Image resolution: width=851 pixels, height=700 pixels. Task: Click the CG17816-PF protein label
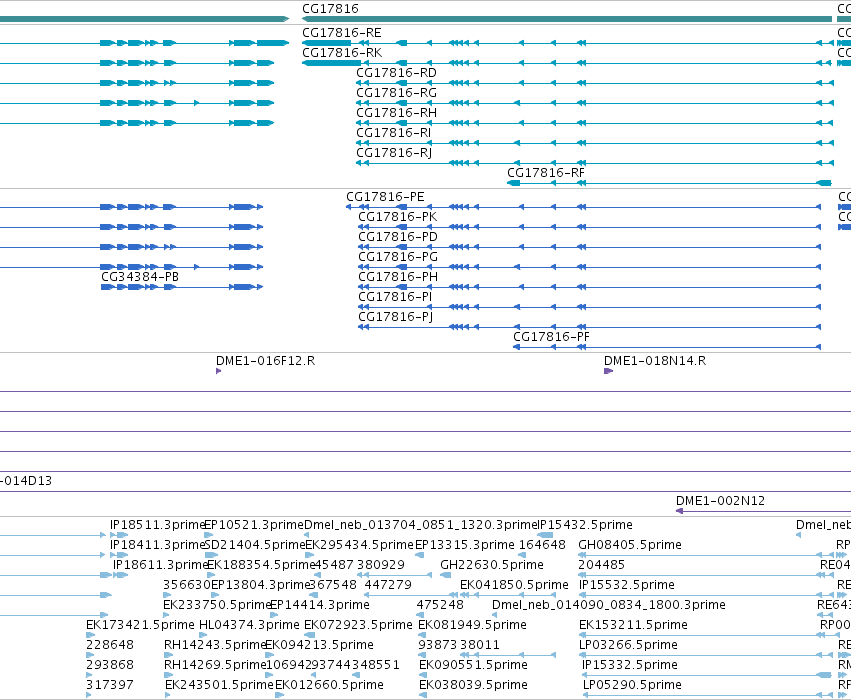pyautogui.click(x=551, y=338)
